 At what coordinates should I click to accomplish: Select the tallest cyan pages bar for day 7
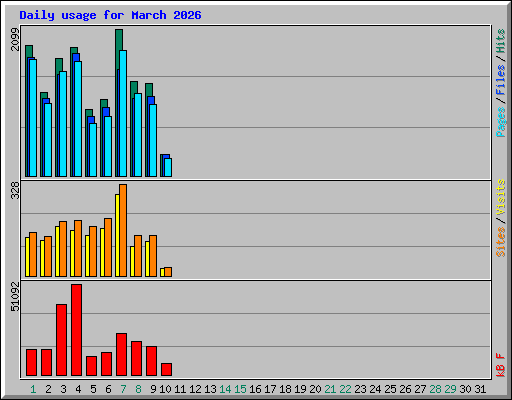coord(123,113)
